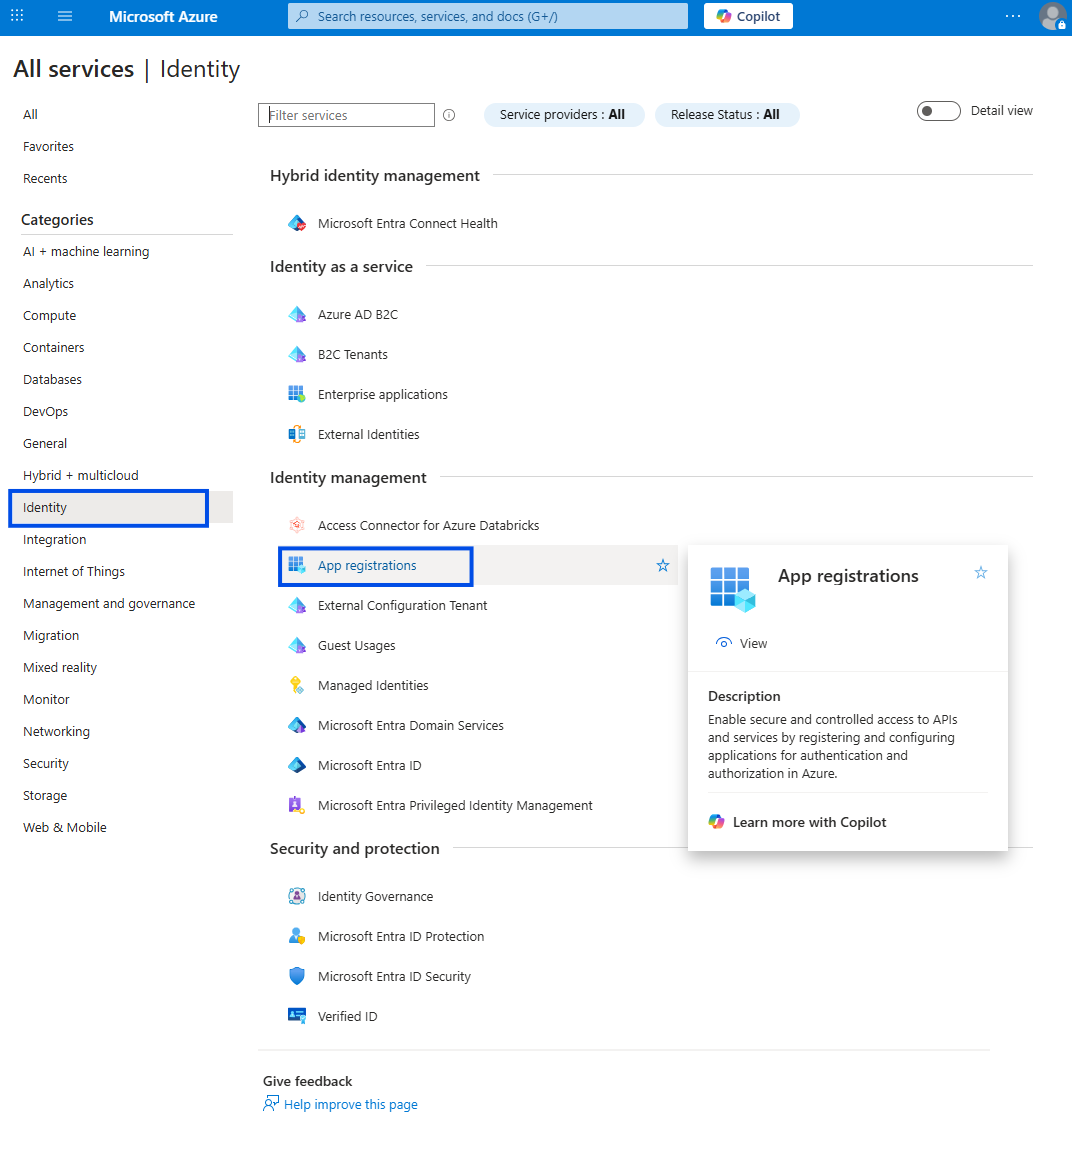Select Internet of Things category

[74, 571]
